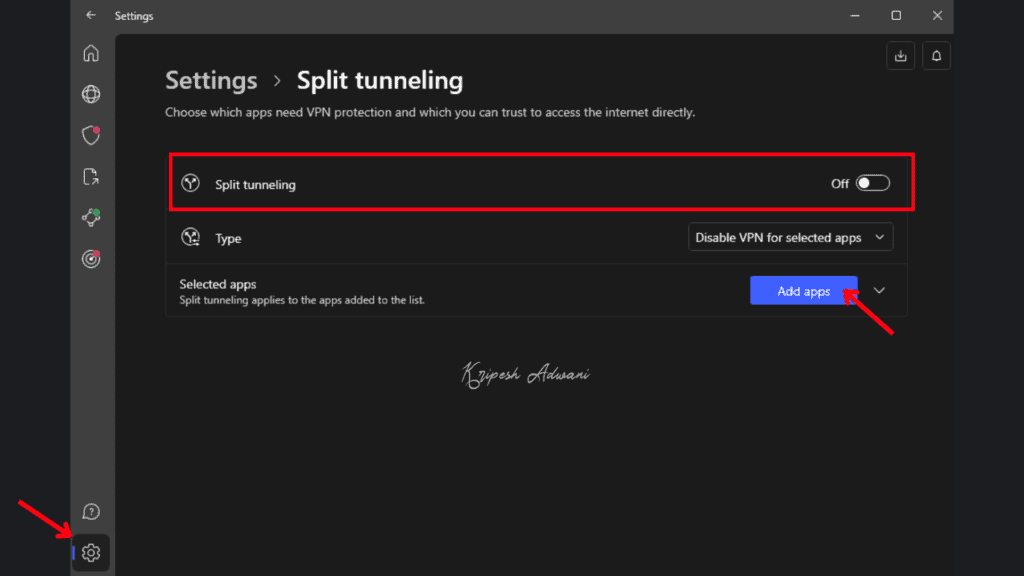Select the highlighted Split tunneling row
The image size is (1024, 576).
point(540,183)
